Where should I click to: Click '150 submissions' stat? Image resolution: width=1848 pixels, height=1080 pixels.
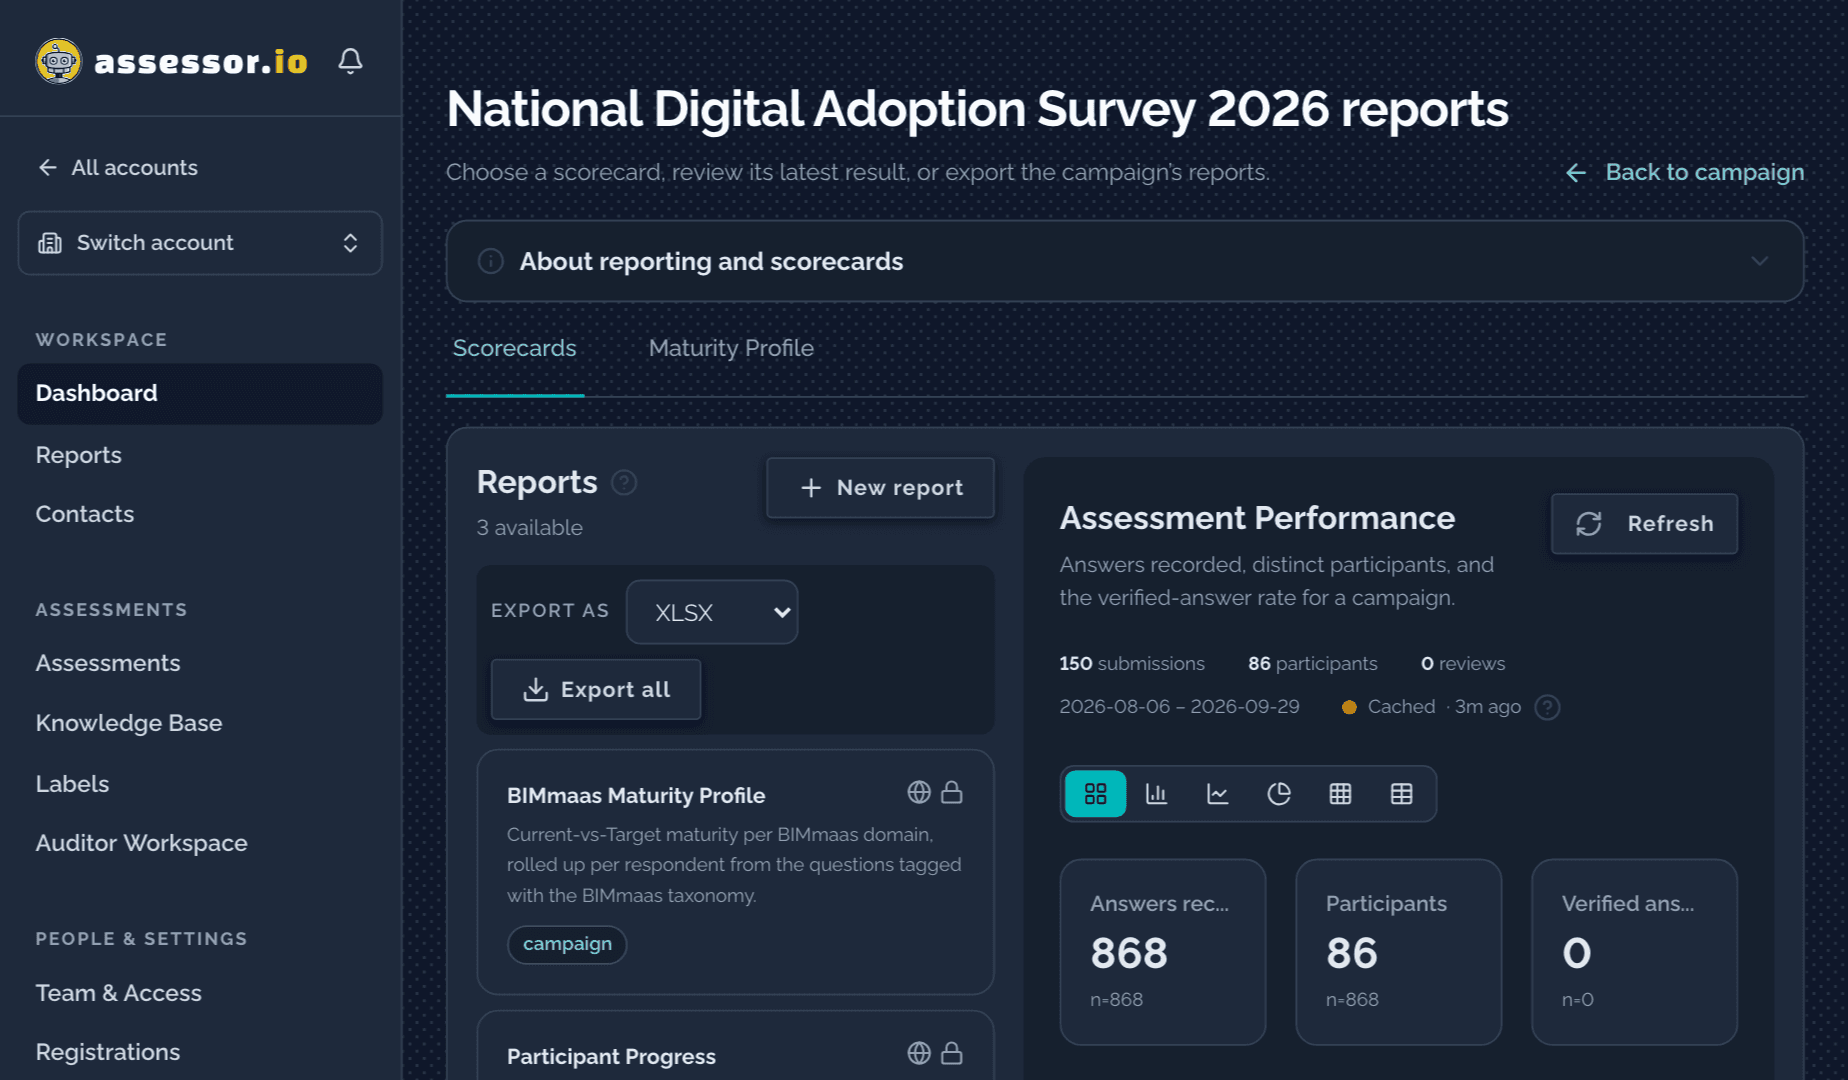coord(1132,664)
